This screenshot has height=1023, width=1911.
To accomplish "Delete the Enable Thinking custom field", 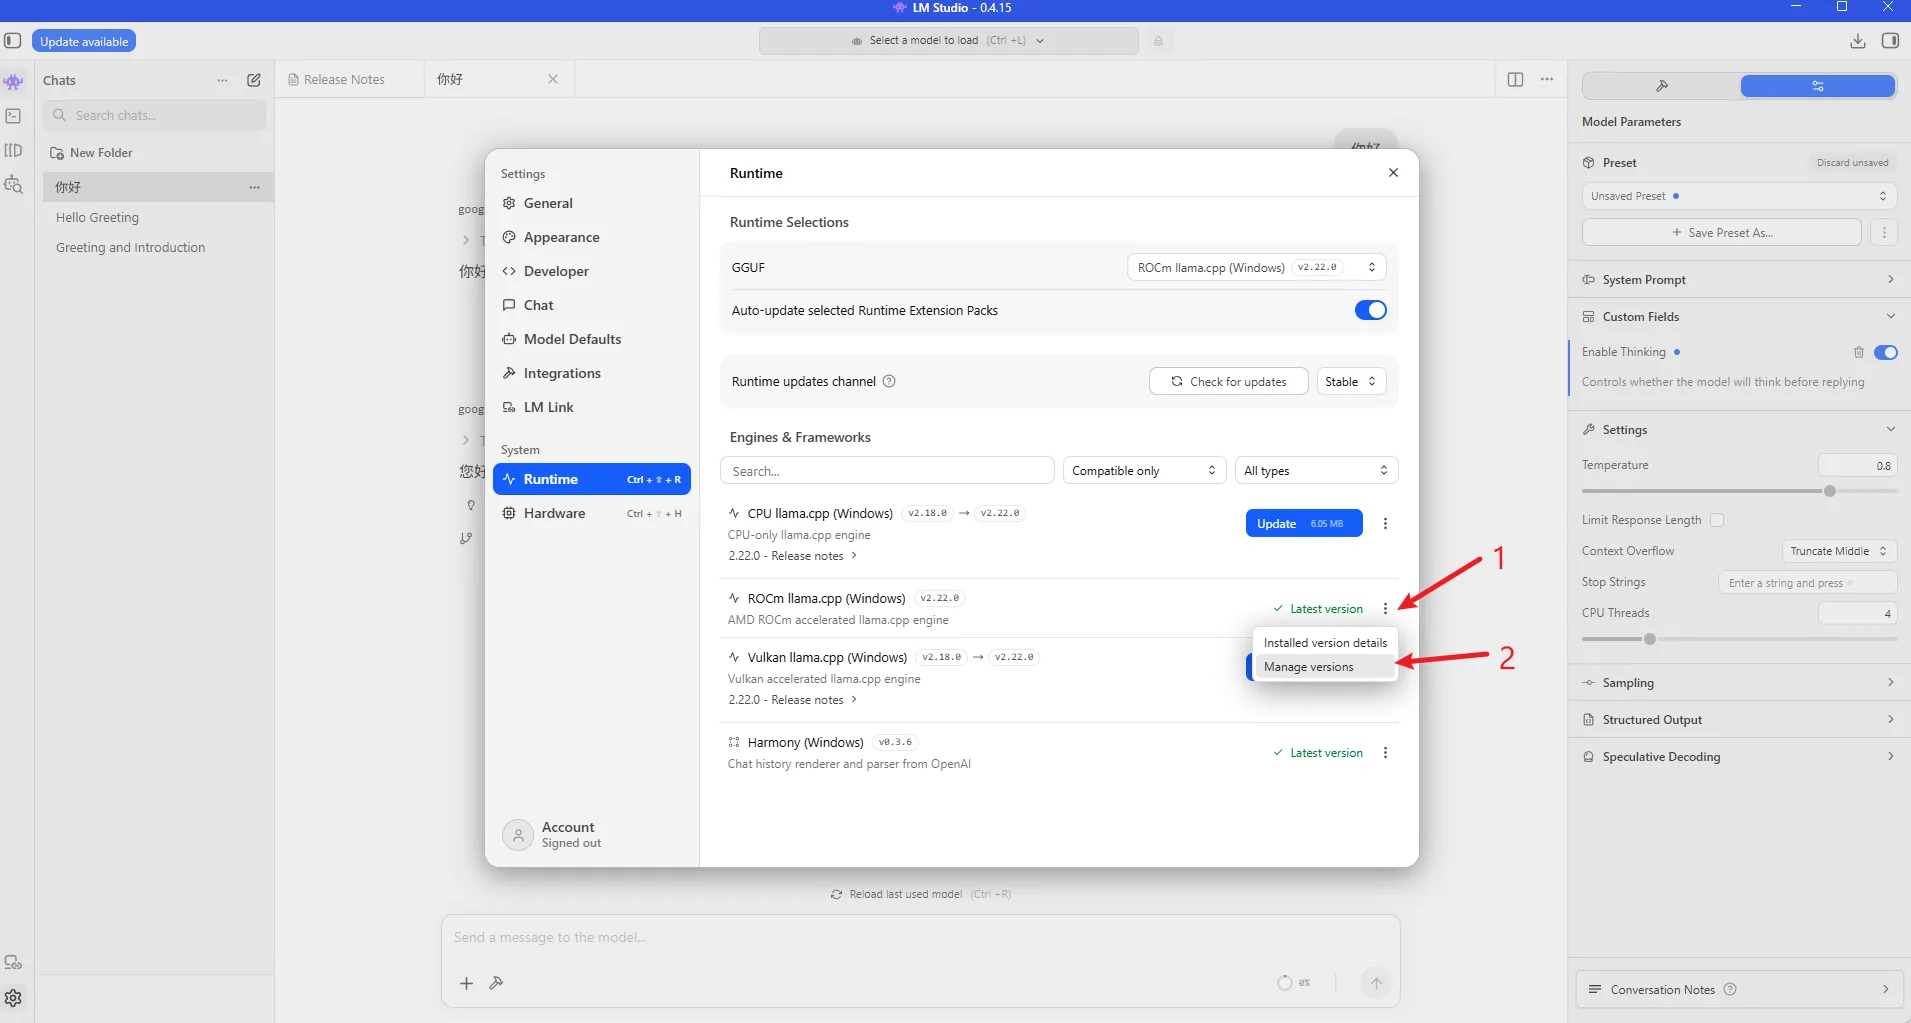I will pos(1858,352).
